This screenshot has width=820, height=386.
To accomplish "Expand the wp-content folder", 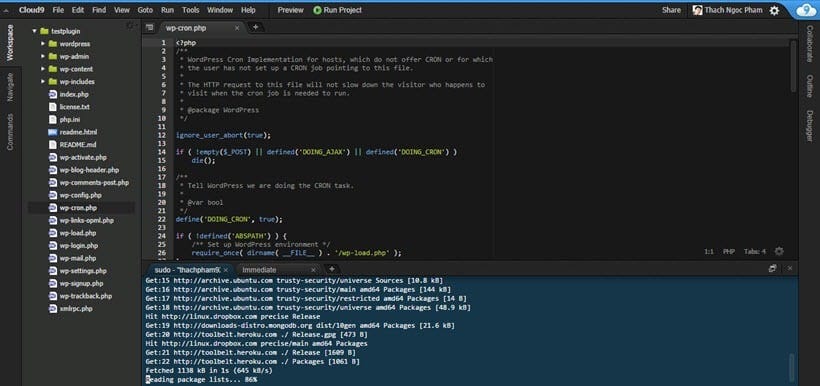I will [x=43, y=69].
